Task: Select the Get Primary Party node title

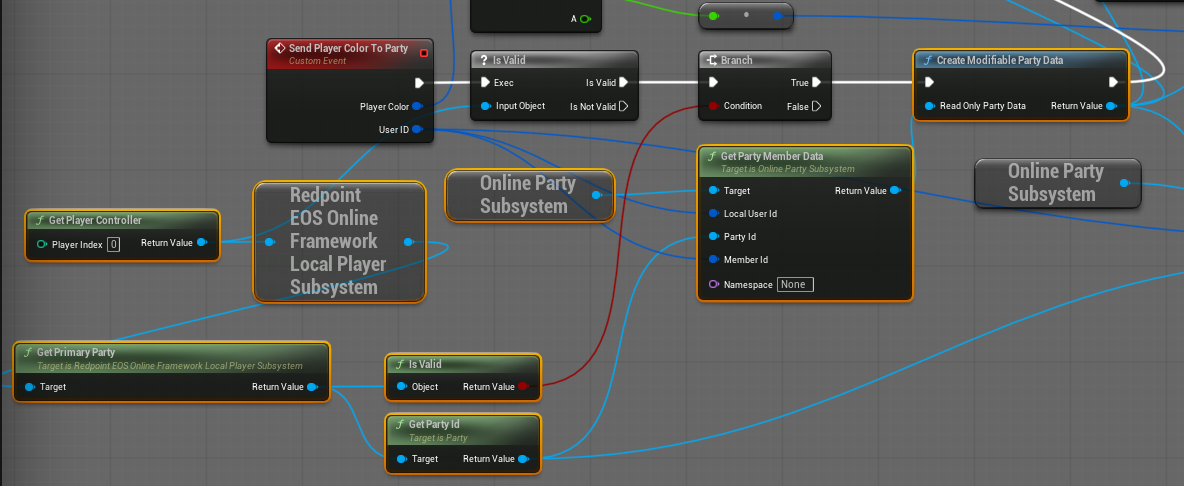Action: [76, 352]
